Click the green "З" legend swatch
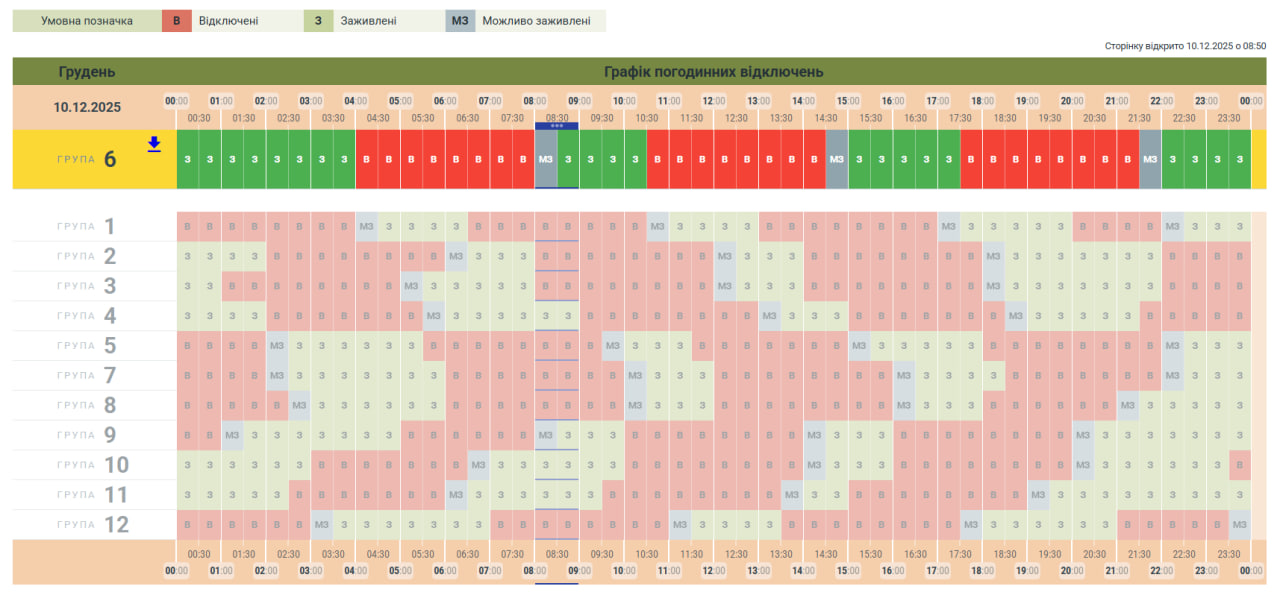This screenshot has width=1280, height=595. click(x=318, y=21)
